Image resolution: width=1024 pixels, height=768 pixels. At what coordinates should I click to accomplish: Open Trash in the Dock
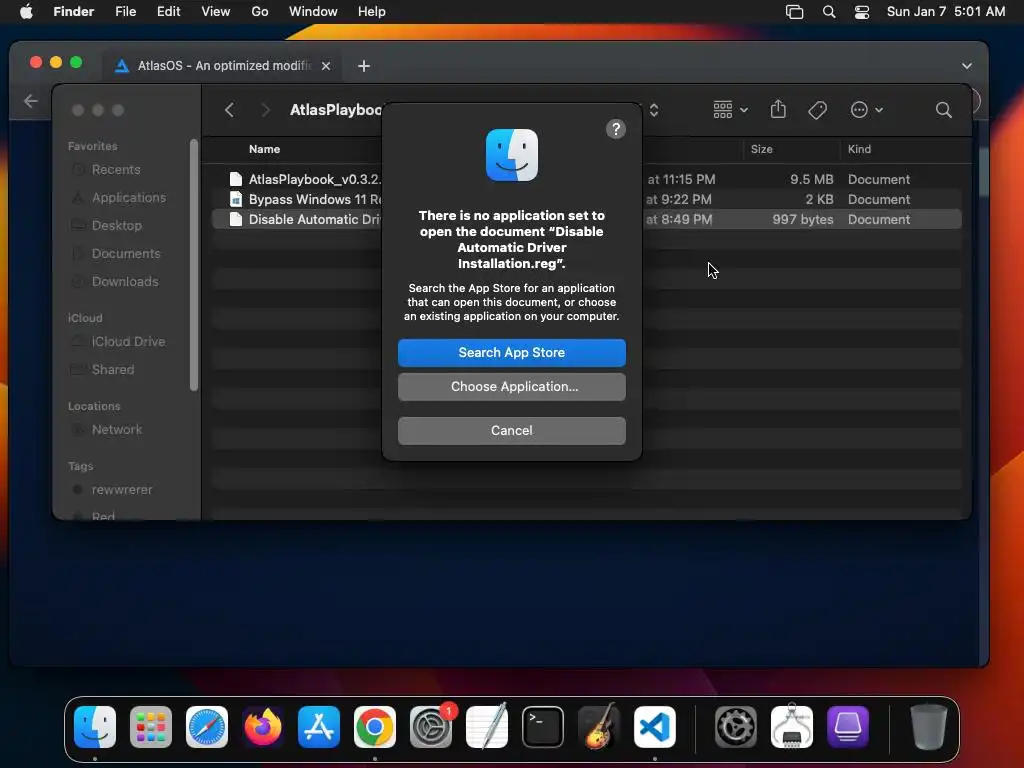929,727
